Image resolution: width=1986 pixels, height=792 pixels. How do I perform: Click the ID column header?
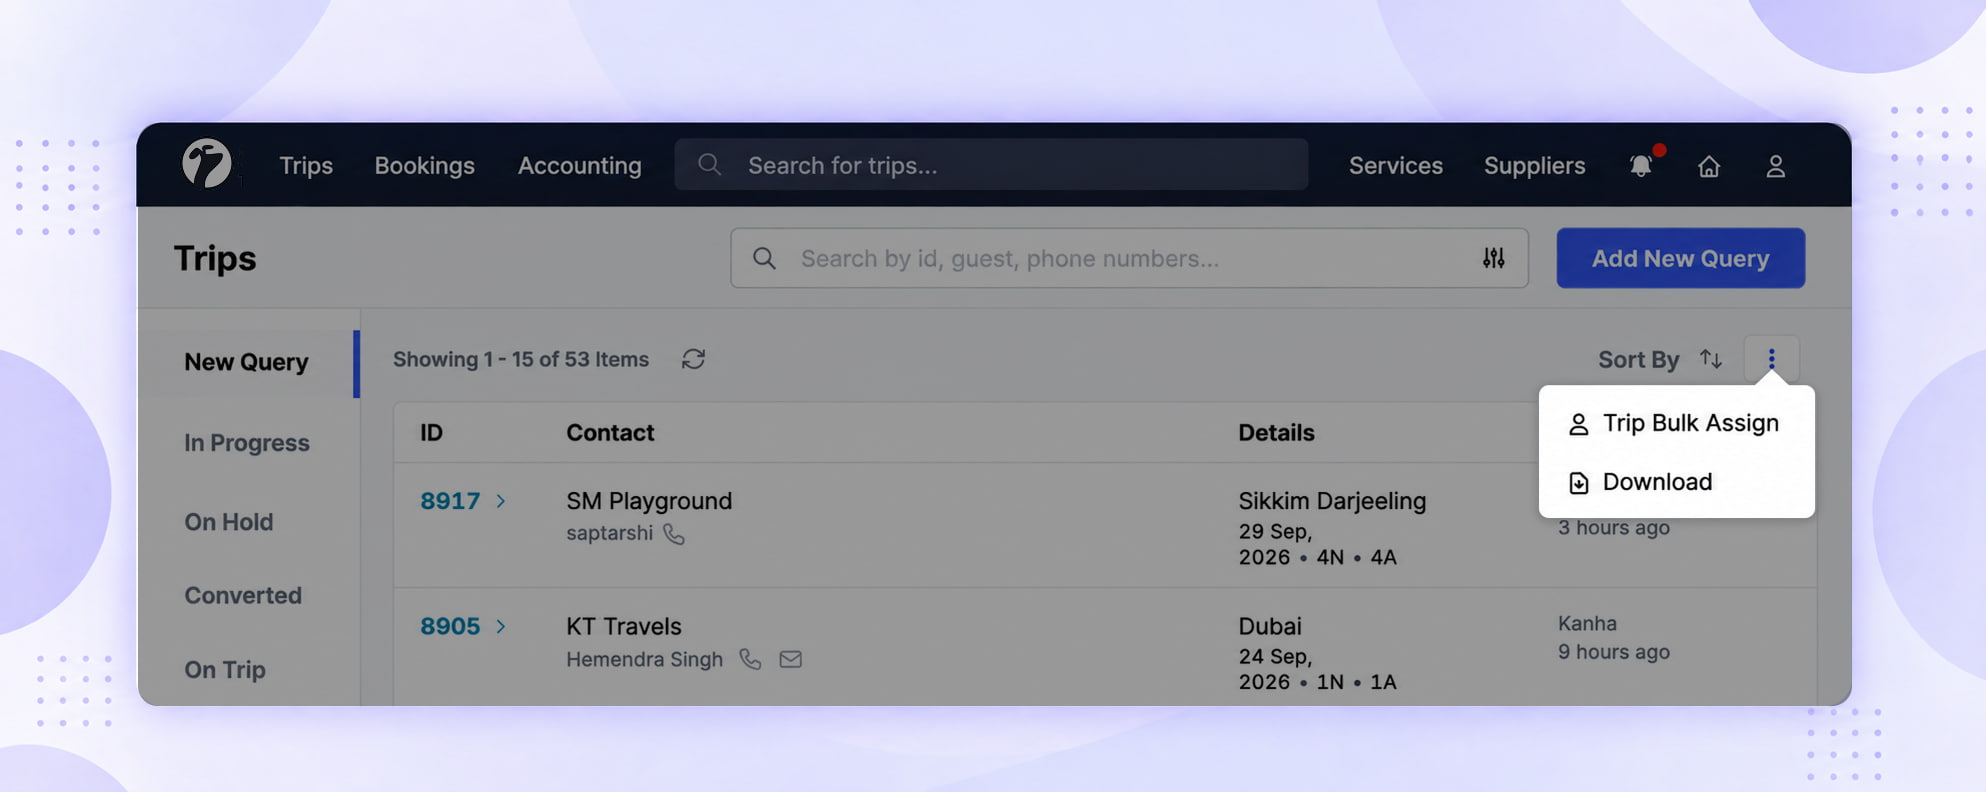tap(431, 433)
